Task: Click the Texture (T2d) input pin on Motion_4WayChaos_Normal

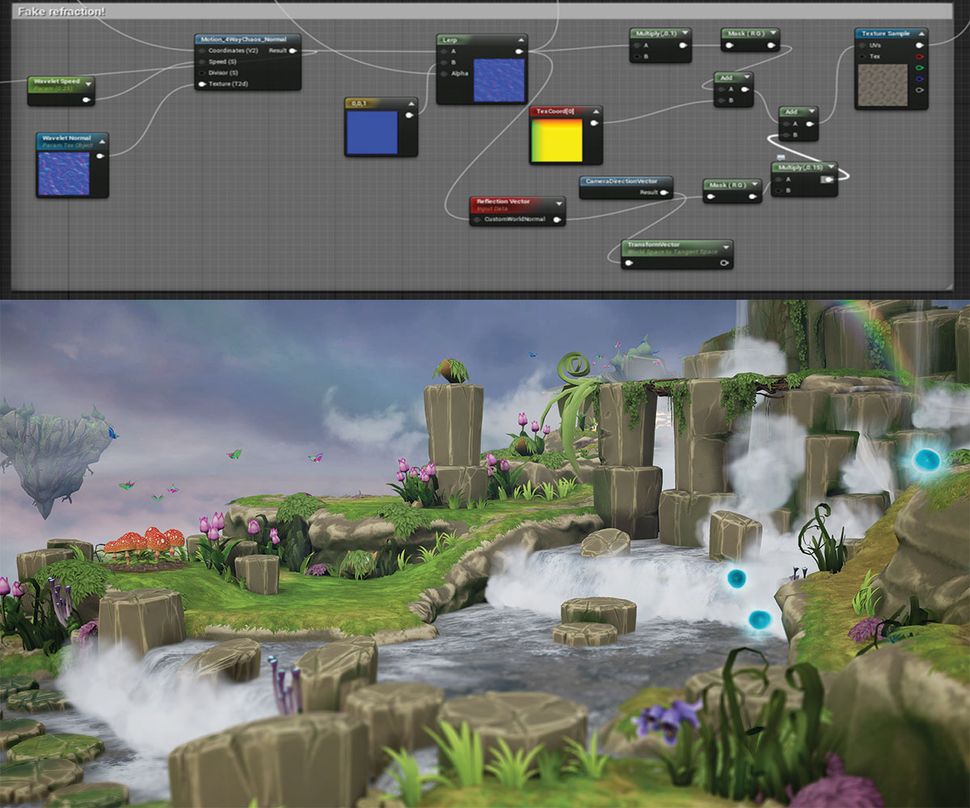Action: pos(201,84)
